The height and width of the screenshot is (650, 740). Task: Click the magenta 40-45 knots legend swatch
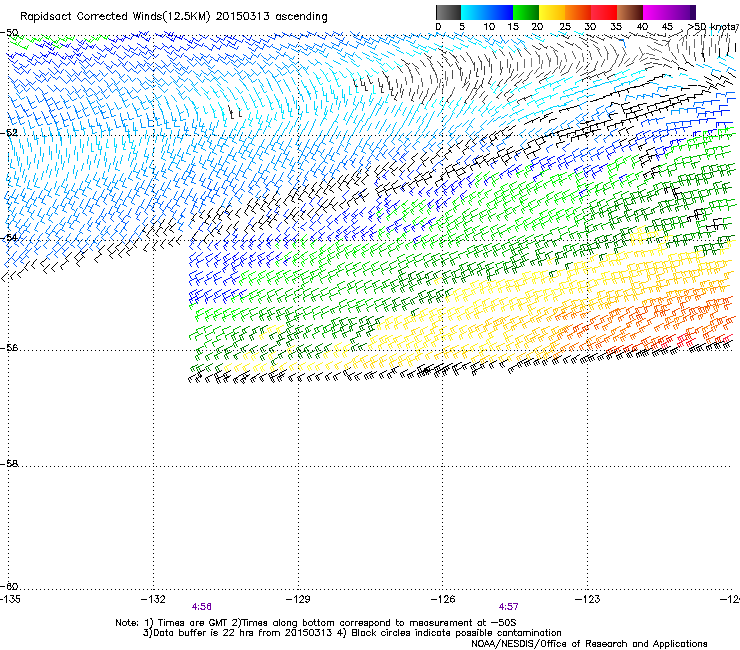click(656, 12)
